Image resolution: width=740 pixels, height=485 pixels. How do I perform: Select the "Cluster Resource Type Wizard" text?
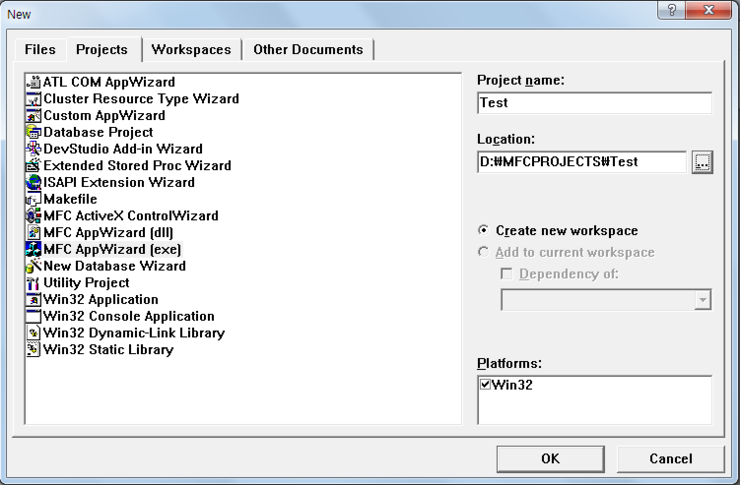click(x=141, y=99)
